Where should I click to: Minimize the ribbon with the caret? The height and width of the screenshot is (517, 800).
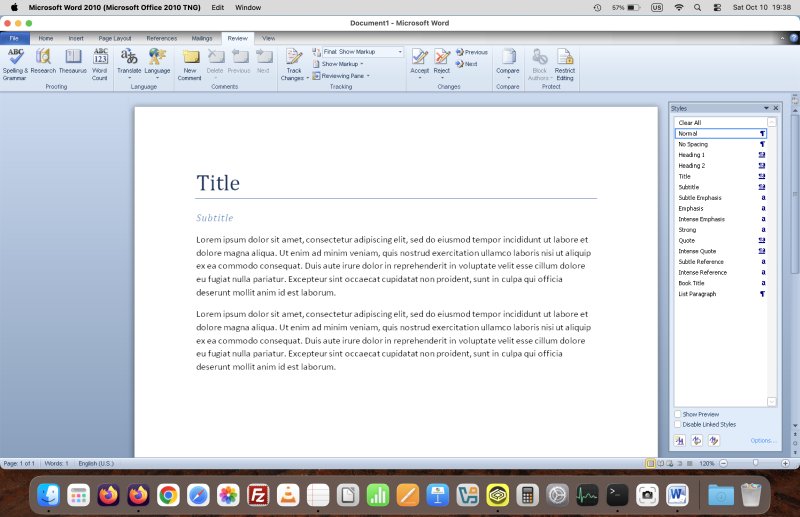tap(782, 38)
